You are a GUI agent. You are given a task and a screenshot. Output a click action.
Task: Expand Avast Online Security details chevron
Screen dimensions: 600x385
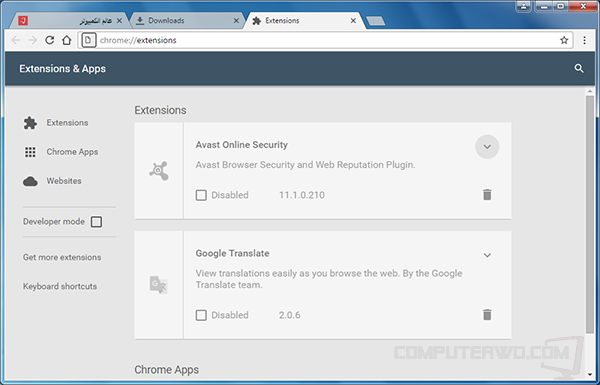pyautogui.click(x=487, y=147)
